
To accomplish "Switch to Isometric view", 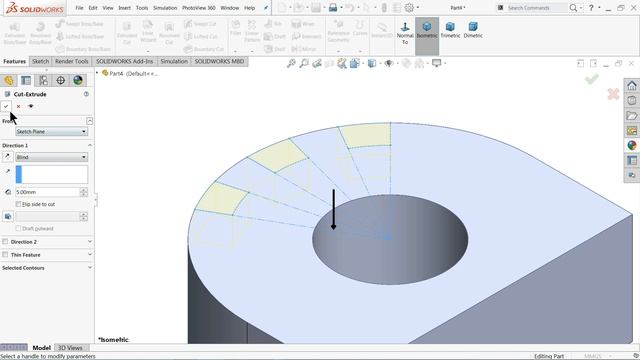I will [x=427, y=31].
